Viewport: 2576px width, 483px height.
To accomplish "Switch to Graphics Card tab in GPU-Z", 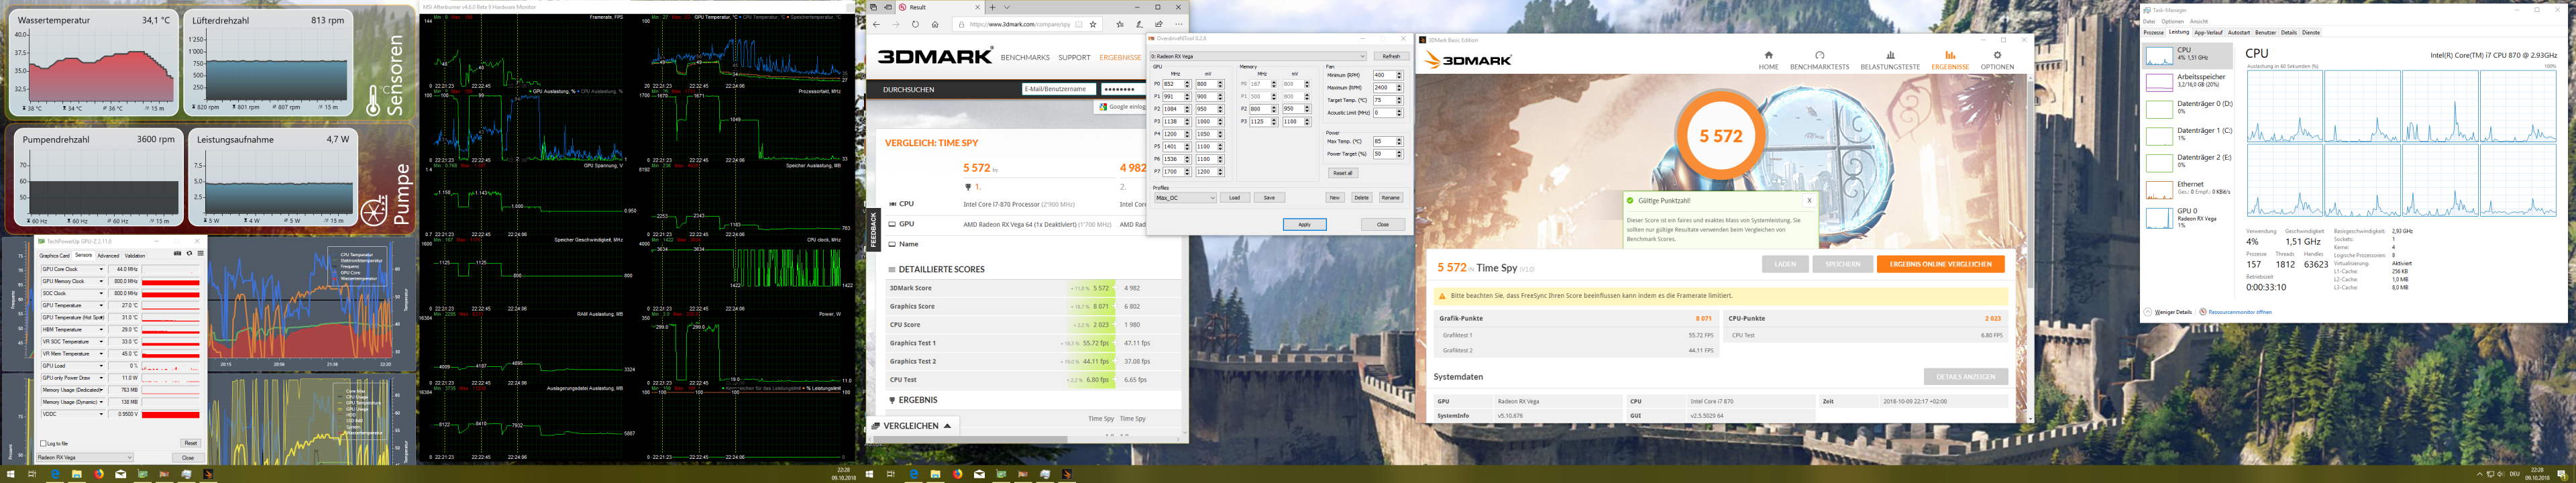I will tap(54, 256).
